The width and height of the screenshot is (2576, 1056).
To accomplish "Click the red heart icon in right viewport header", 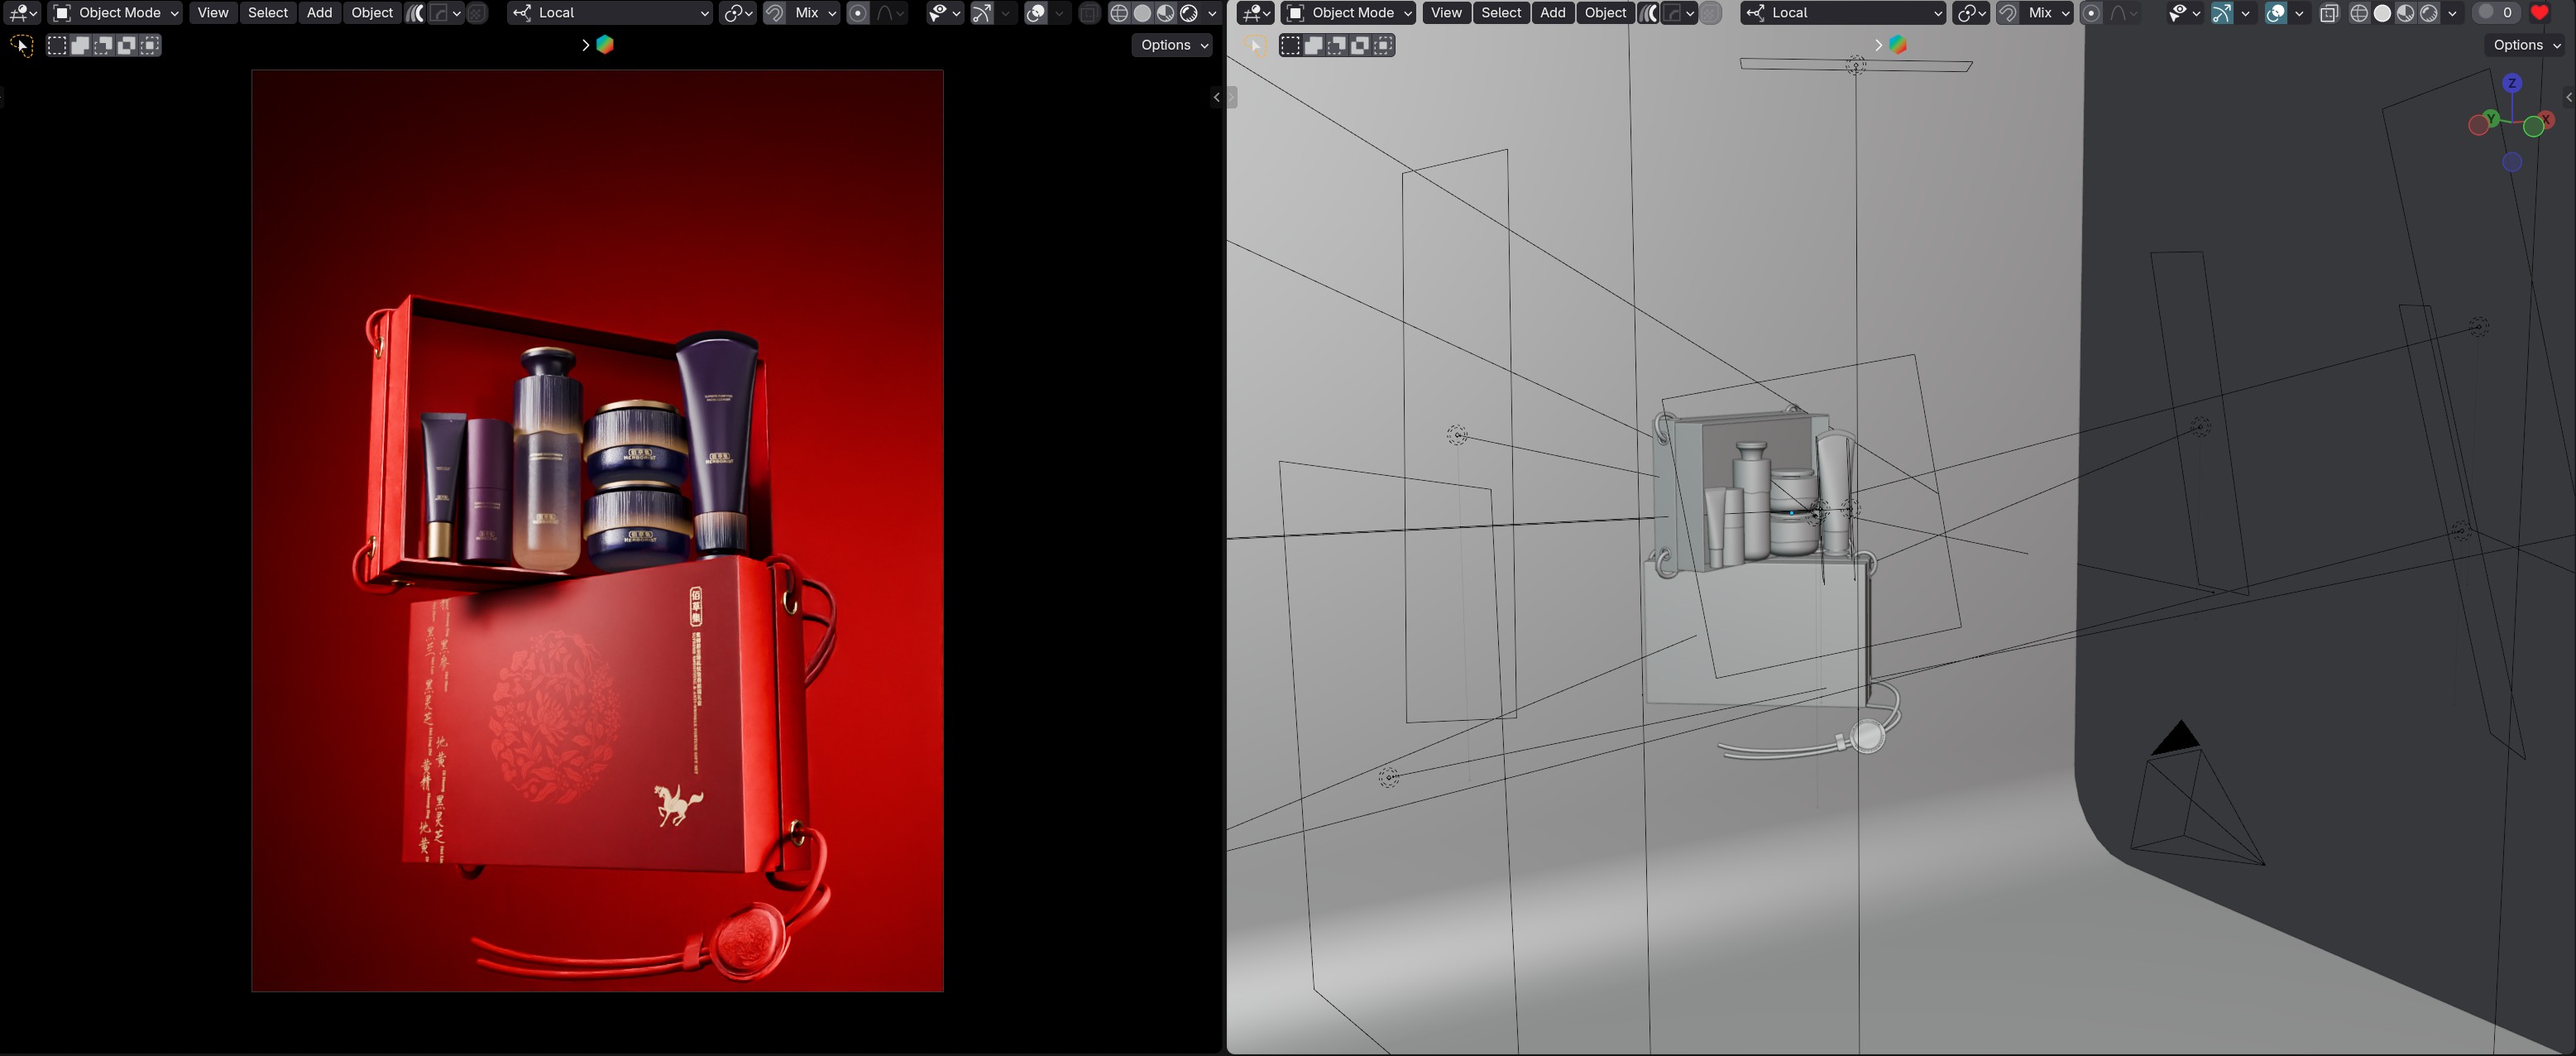I will point(2539,13).
